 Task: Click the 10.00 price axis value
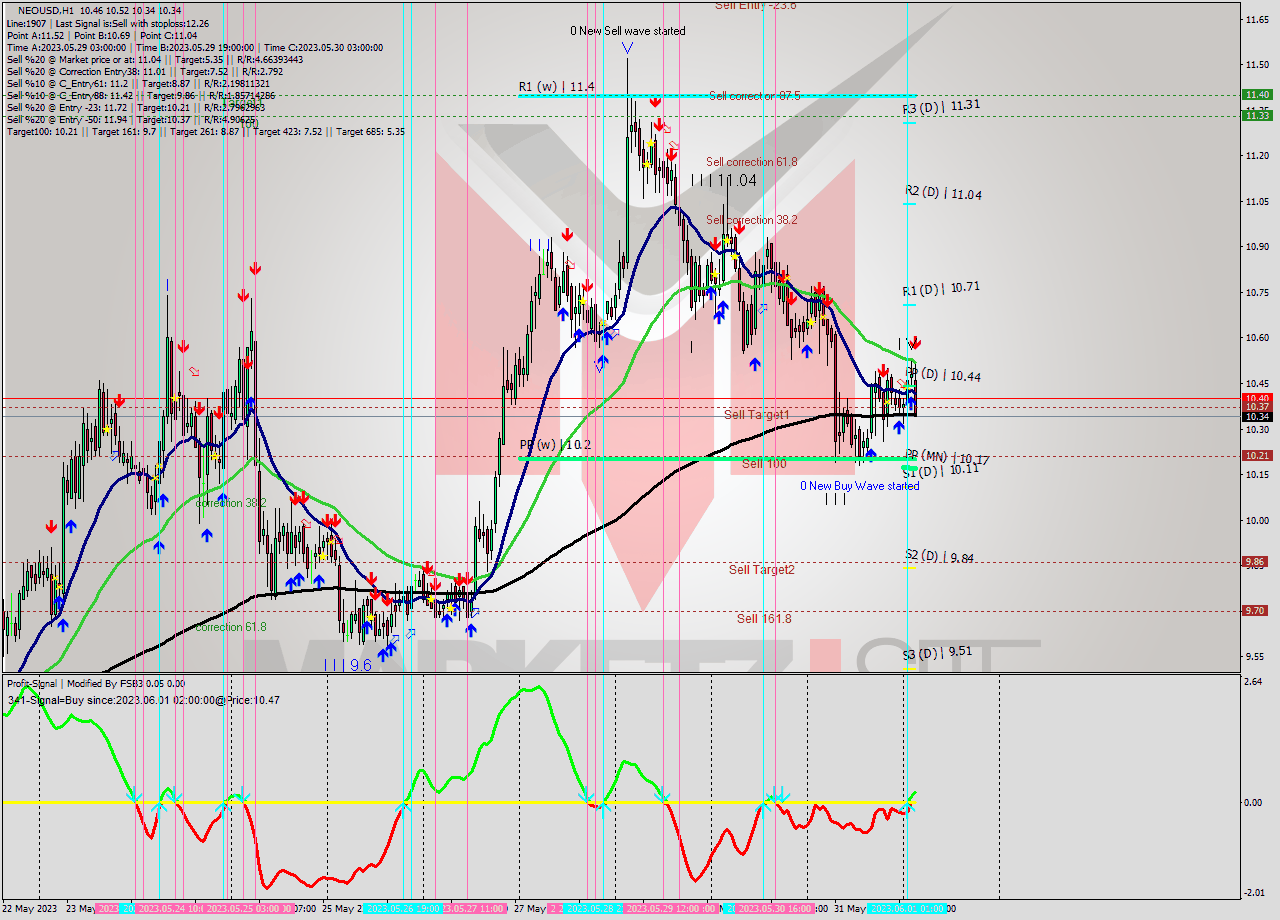tap(1257, 520)
